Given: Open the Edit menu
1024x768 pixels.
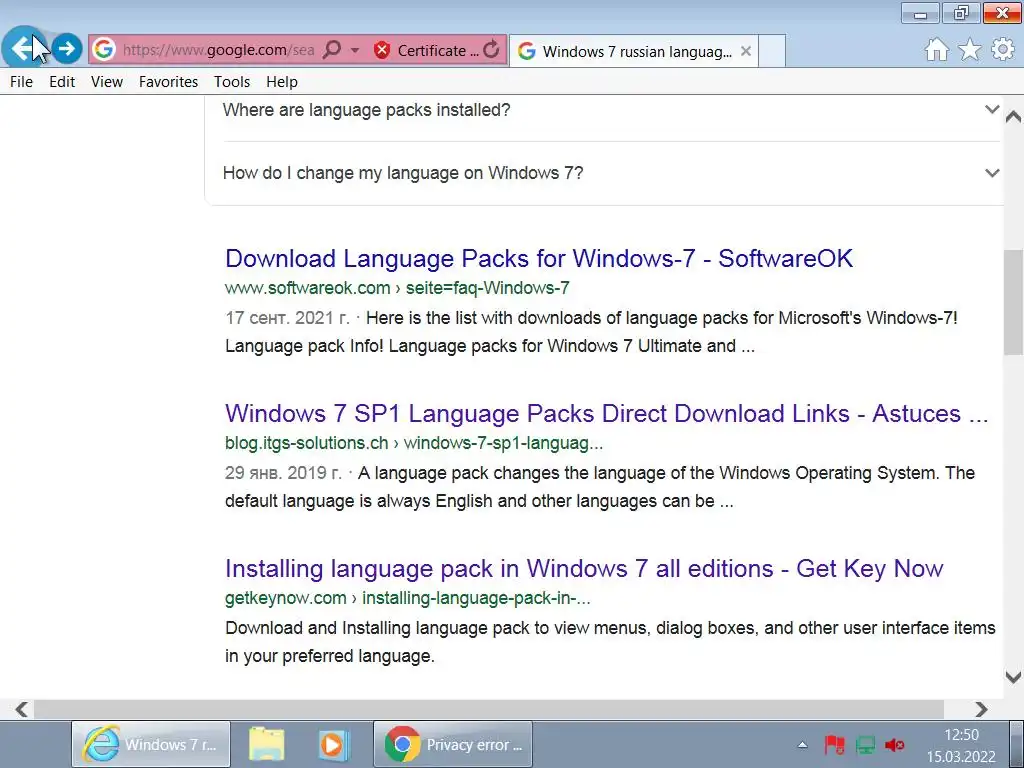Looking at the screenshot, I should click(x=62, y=82).
